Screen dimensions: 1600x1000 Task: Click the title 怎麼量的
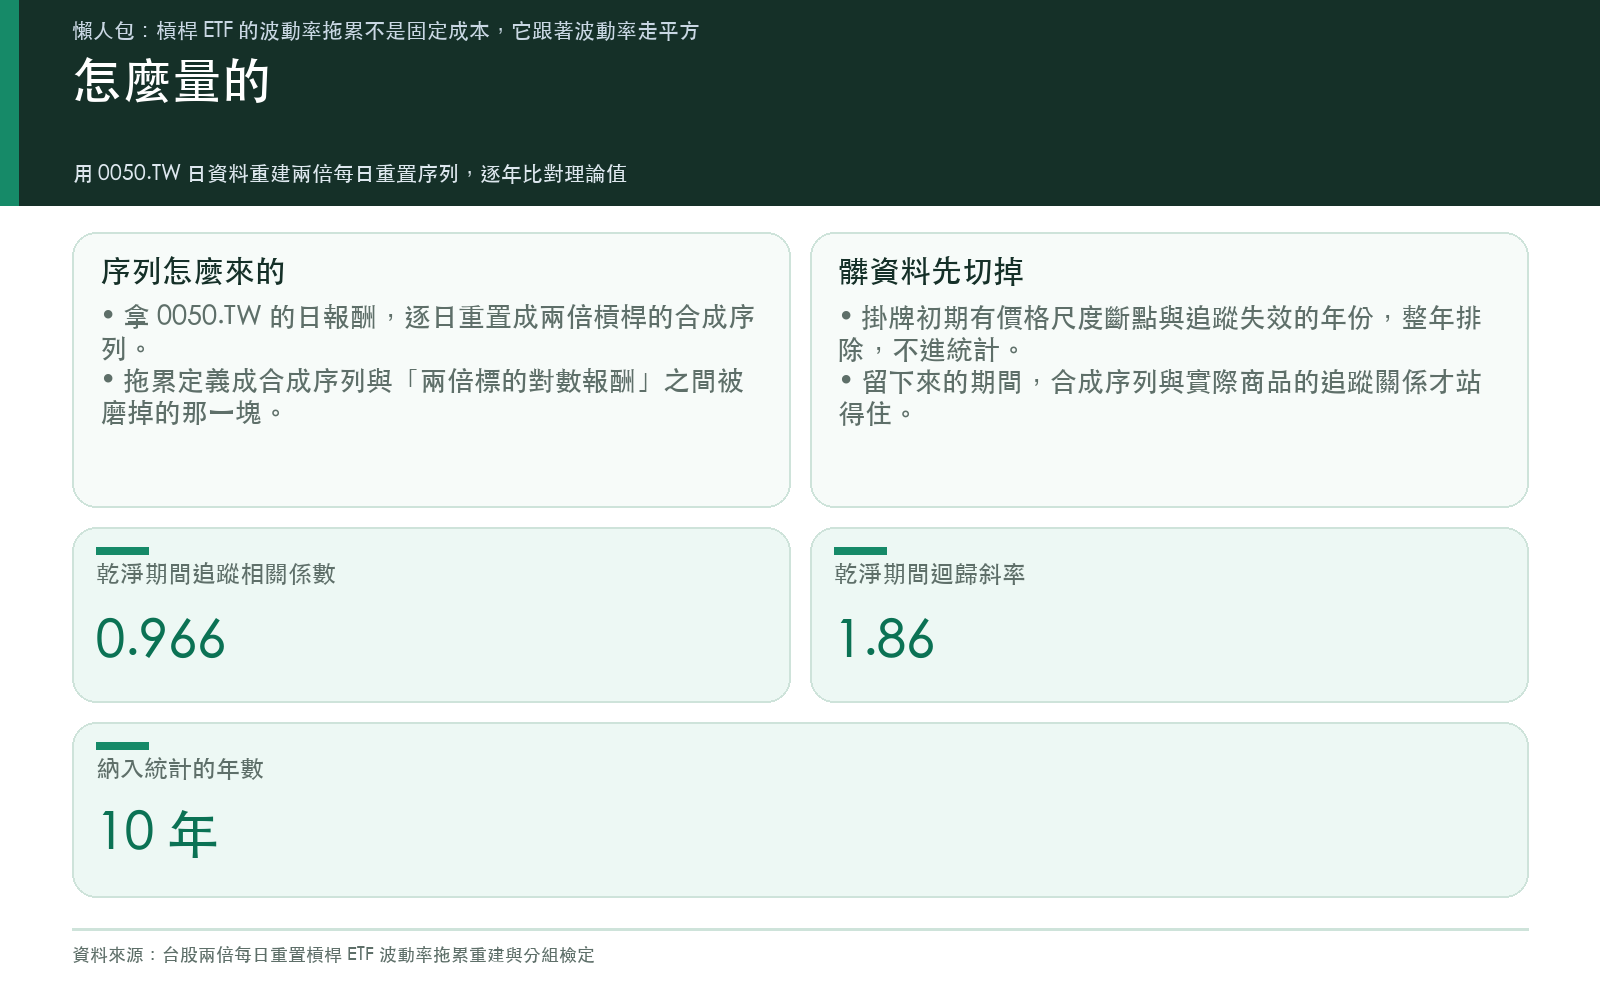tap(172, 81)
